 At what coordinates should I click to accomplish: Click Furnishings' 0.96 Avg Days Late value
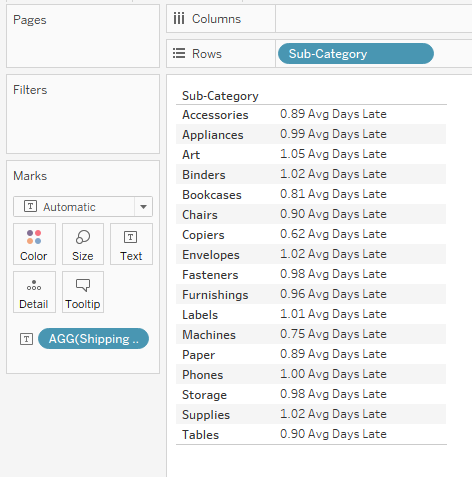pos(333,294)
